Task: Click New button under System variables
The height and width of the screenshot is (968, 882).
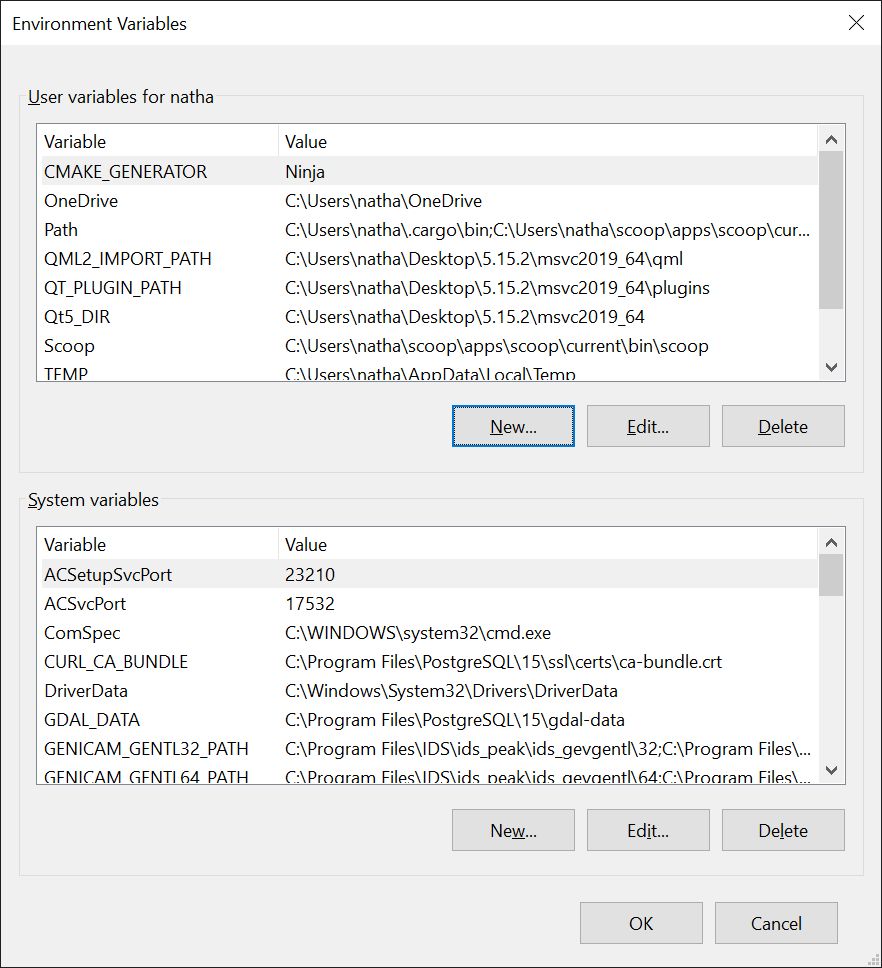Action: pyautogui.click(x=513, y=830)
